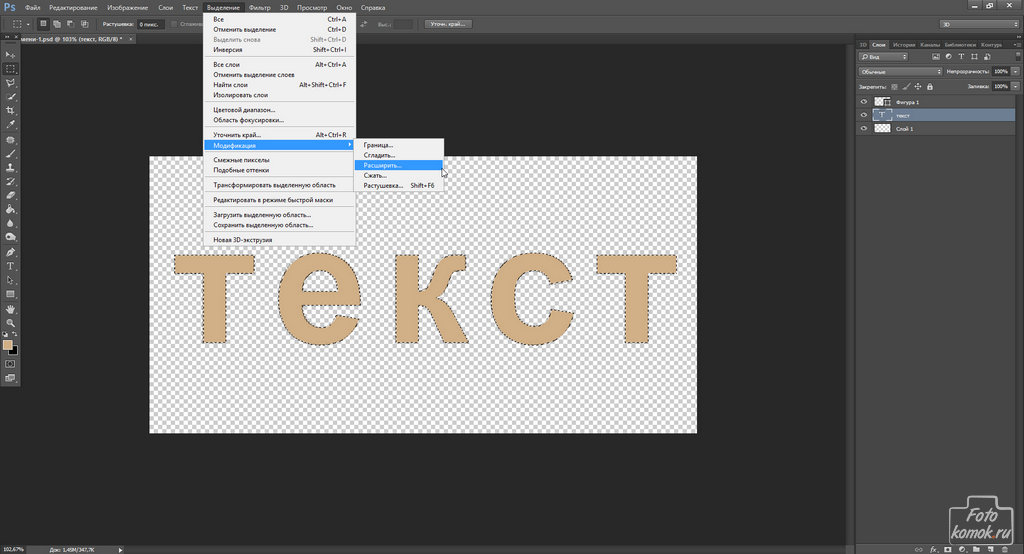Select the Zoom tool
The height and width of the screenshot is (554, 1024).
tap(11, 323)
